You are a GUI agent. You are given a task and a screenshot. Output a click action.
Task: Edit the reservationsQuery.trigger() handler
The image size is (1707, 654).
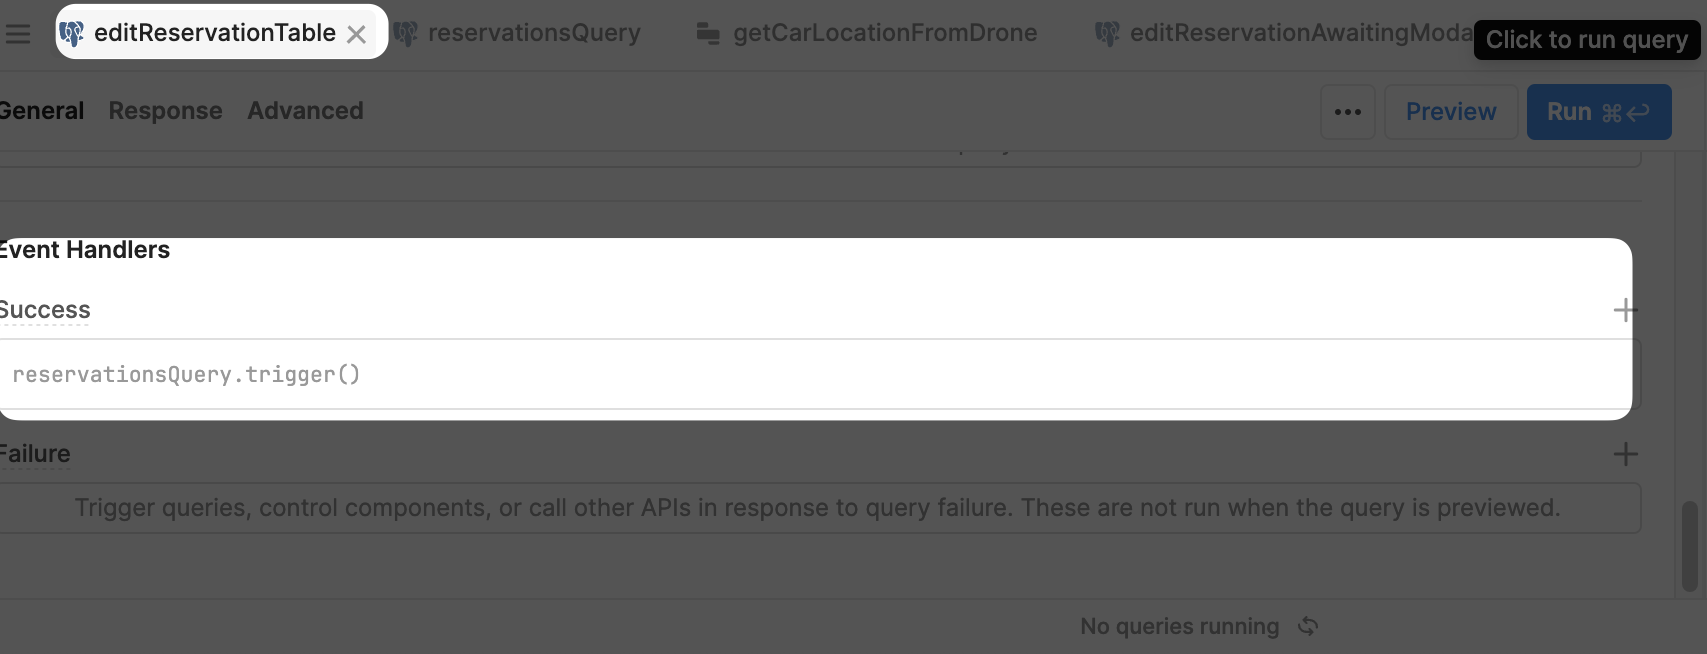click(x=816, y=374)
